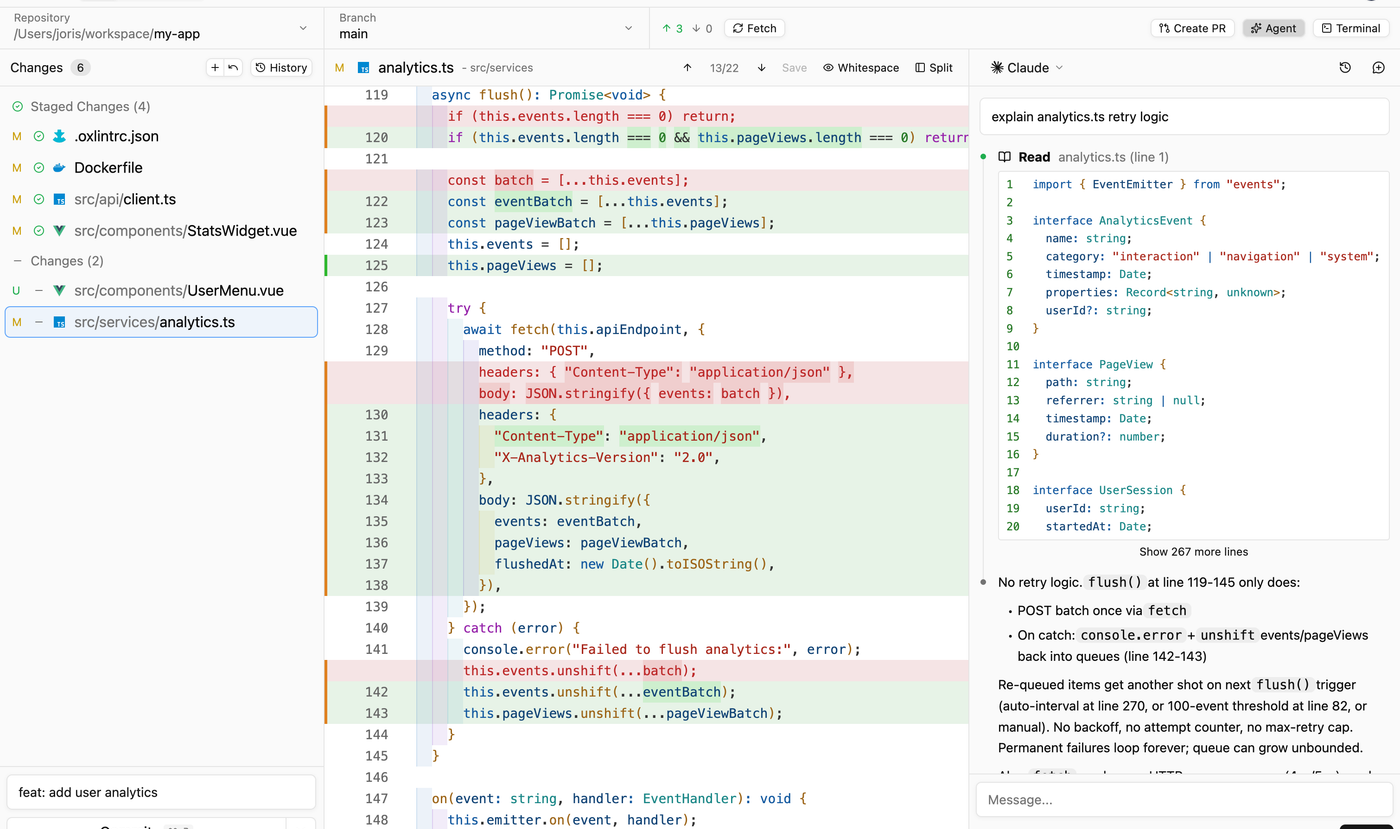This screenshot has width=1400, height=829.
Task: Click the U status beside UserMenu.vue
Action: pyautogui.click(x=17, y=291)
